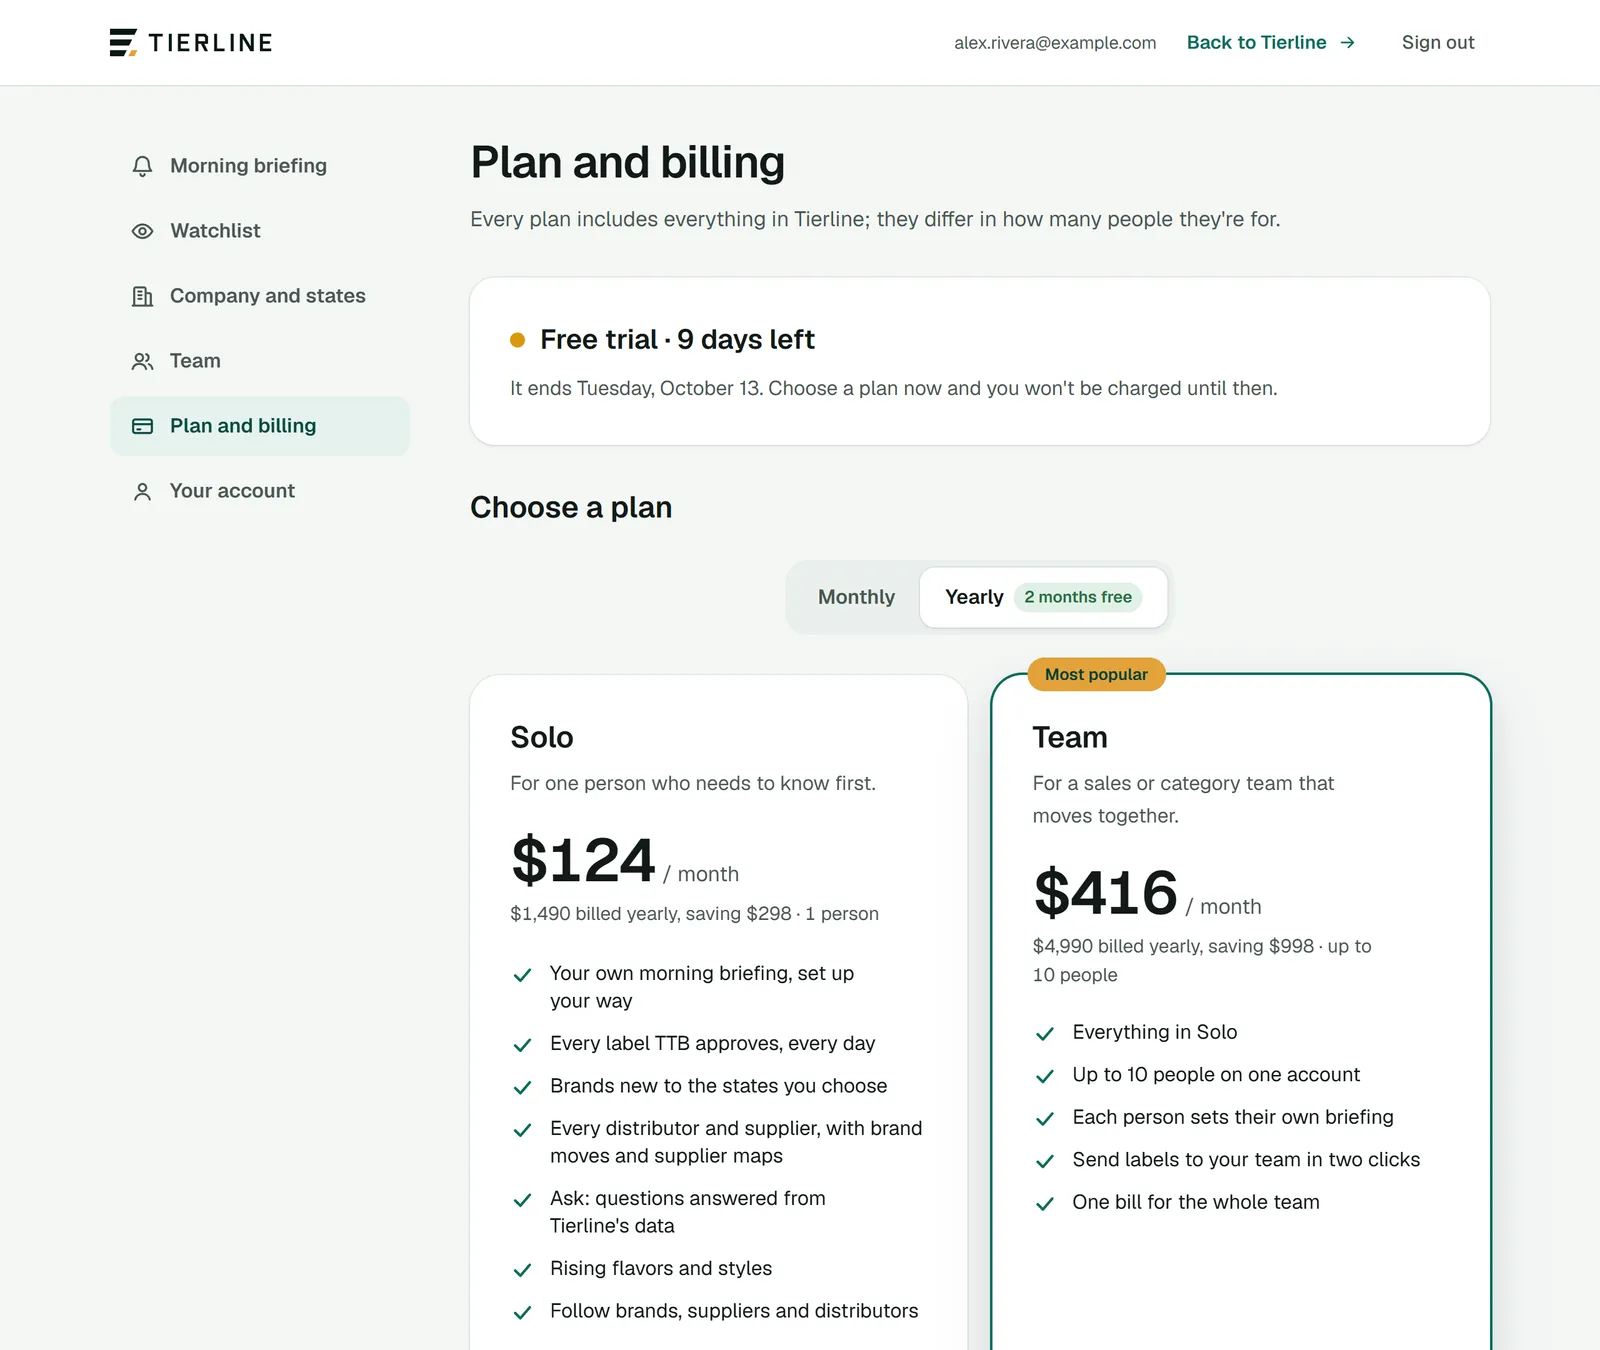Open Your account page
This screenshot has height=1350, width=1600.
pos(260,491)
